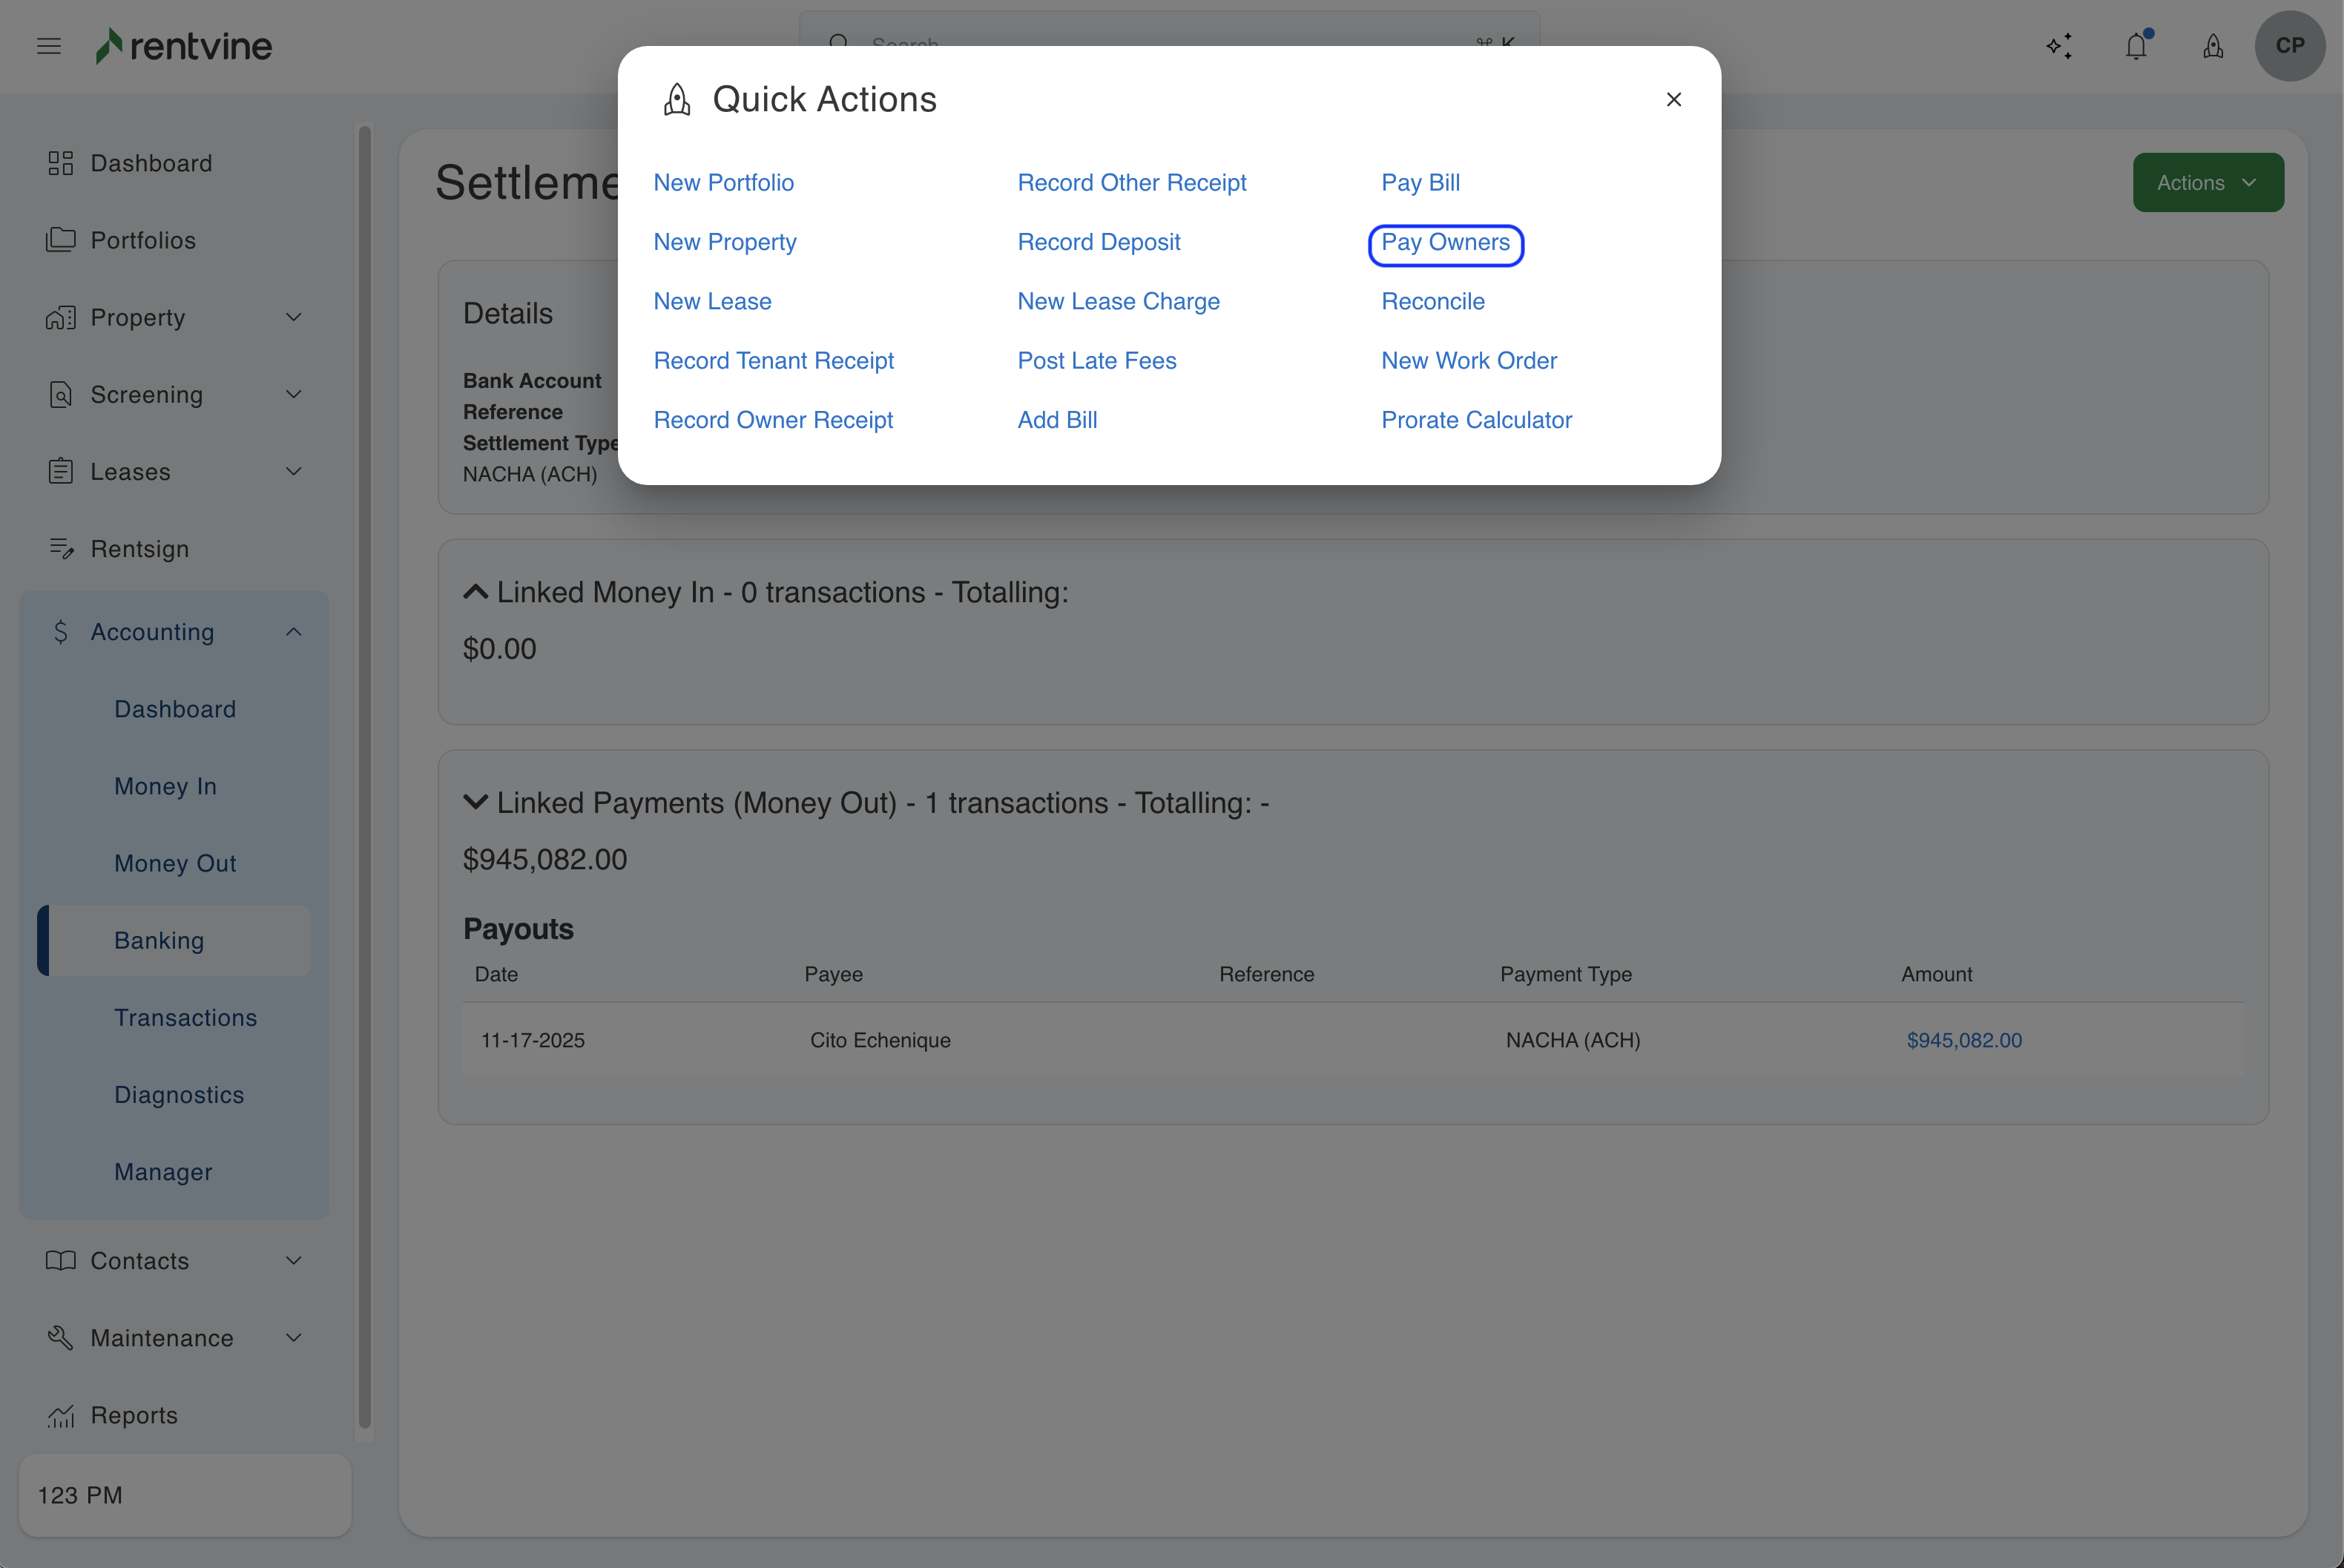2344x1568 pixels.
Task: Open the Actions dropdown button
Action: click(x=2207, y=183)
